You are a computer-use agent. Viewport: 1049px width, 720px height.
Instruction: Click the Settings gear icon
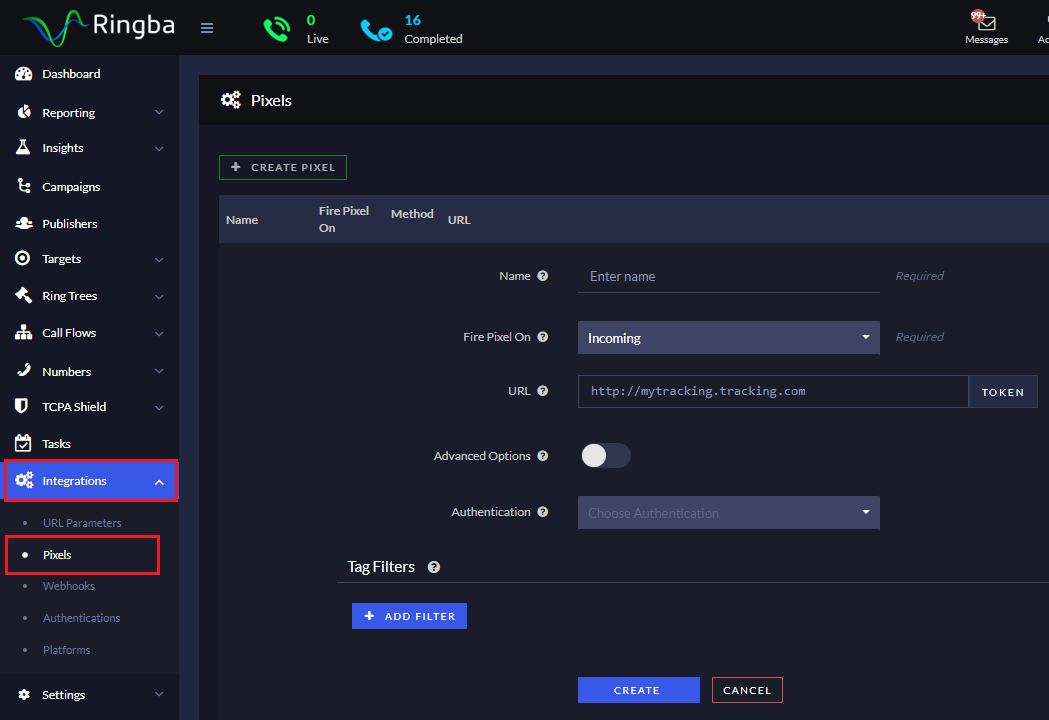click(24, 695)
